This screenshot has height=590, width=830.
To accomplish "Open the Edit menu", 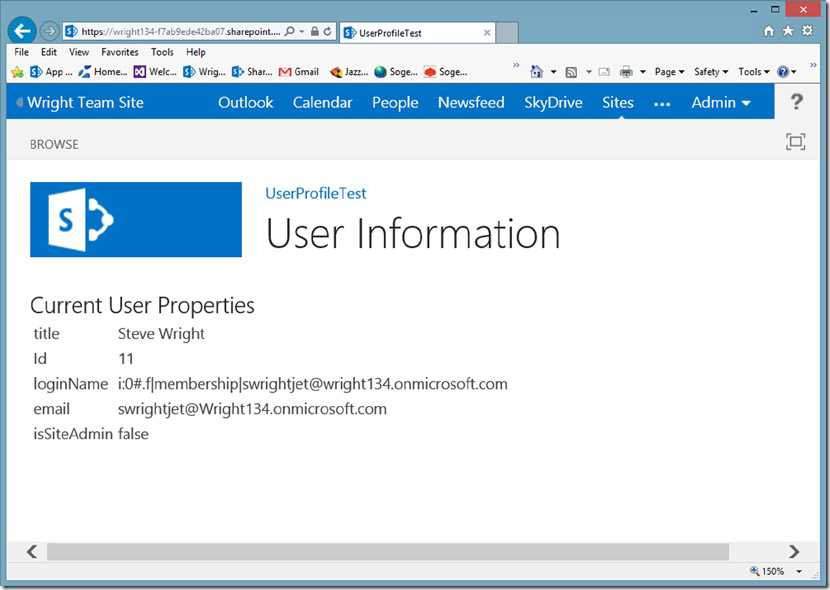I will [x=49, y=52].
